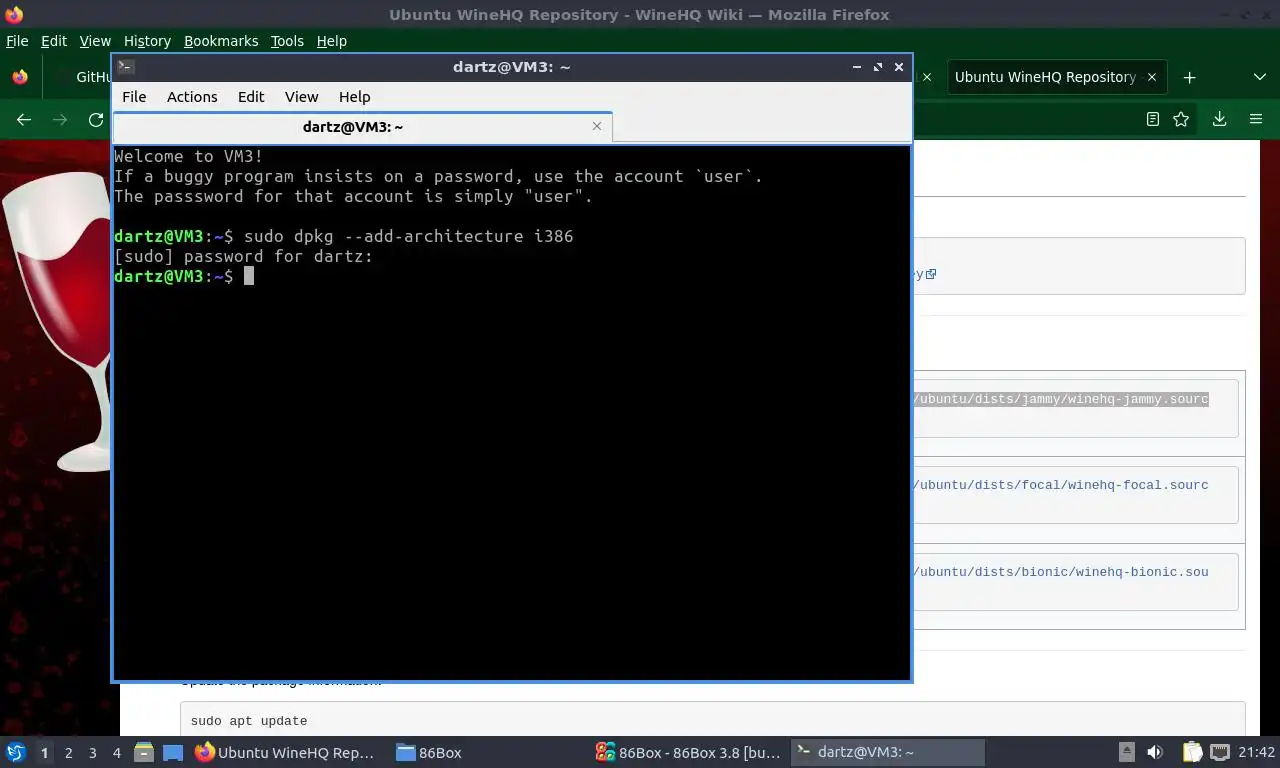This screenshot has width=1280, height=768.
Task: Switch to workspace 4
Action: point(116,753)
